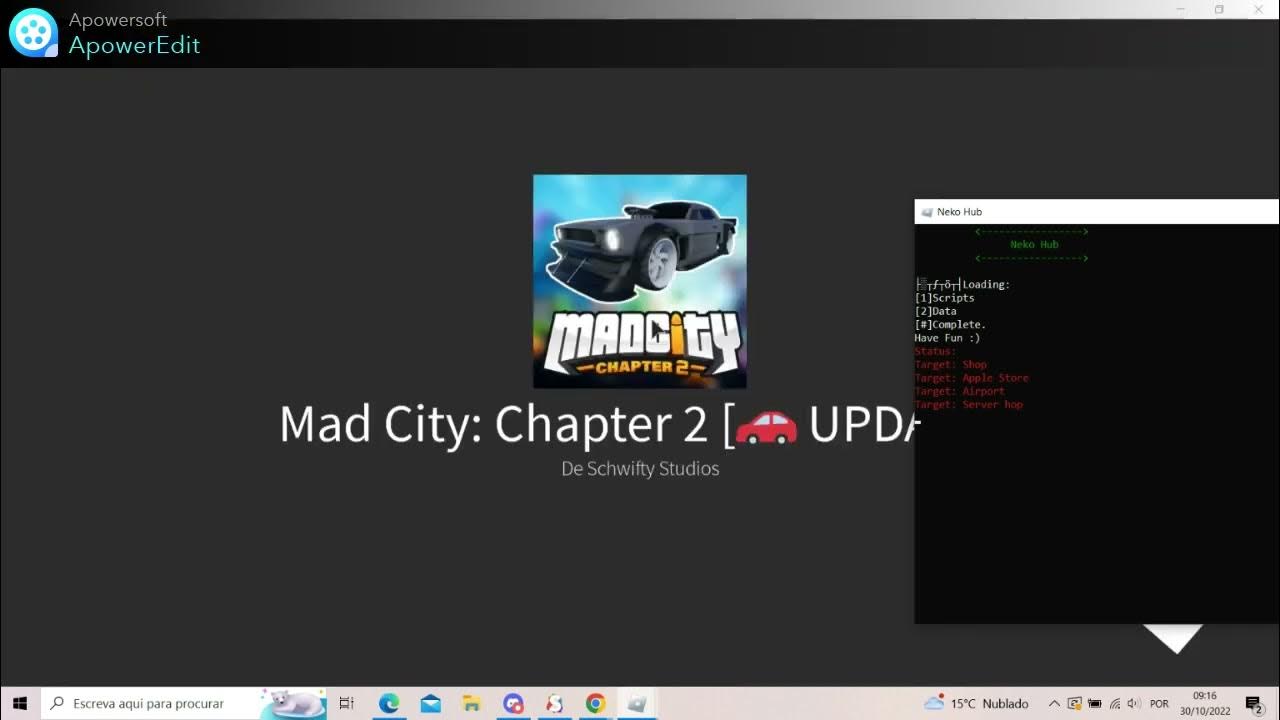Click the '[#]Complete.' line in console

click(x=950, y=324)
